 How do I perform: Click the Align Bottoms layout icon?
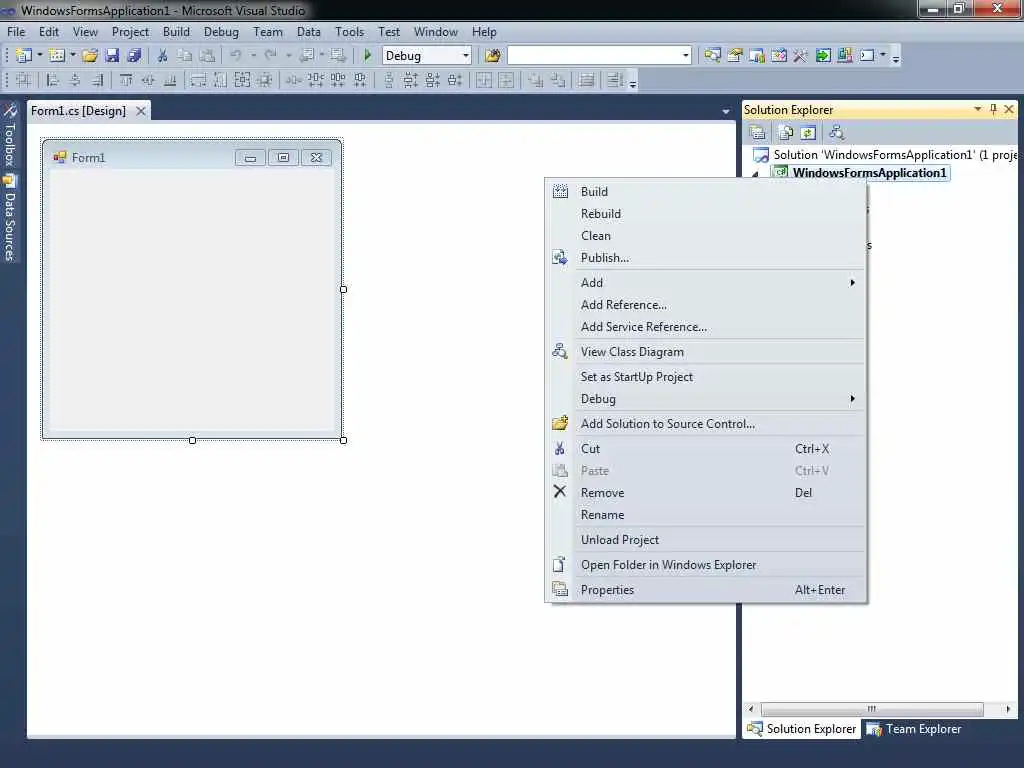pyautogui.click(x=170, y=80)
